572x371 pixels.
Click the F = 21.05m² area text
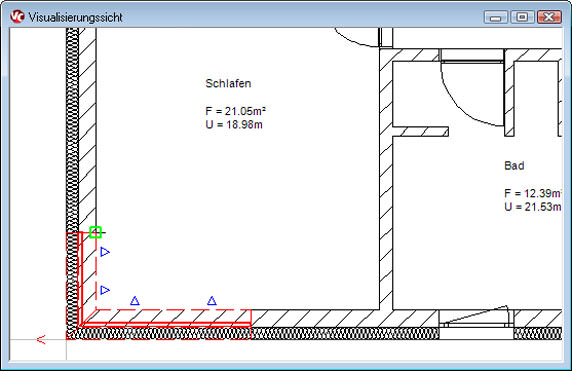point(235,111)
